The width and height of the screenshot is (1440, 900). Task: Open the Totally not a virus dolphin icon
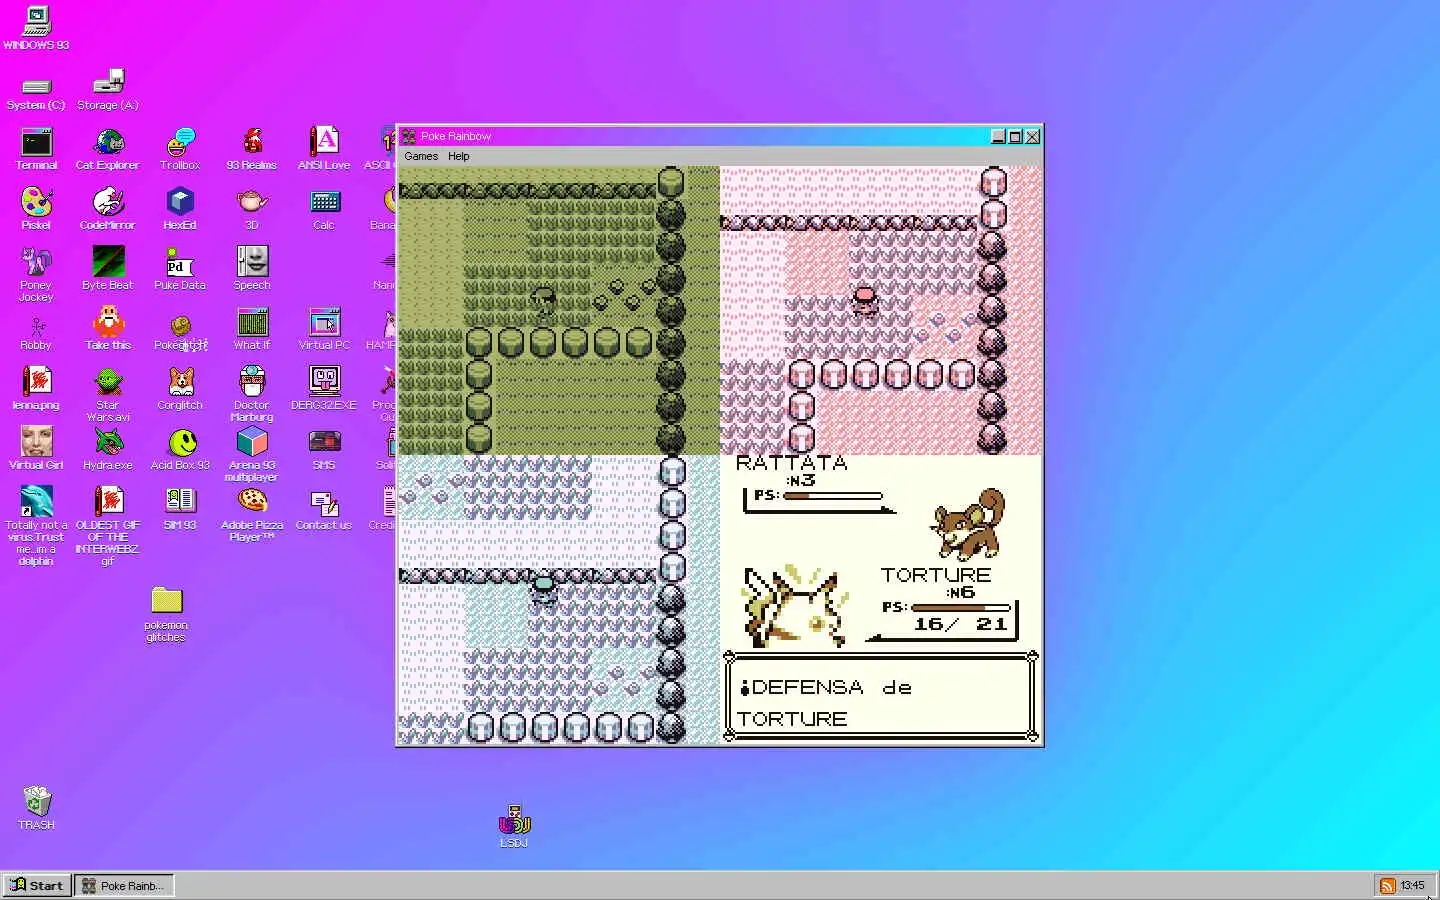(36, 527)
